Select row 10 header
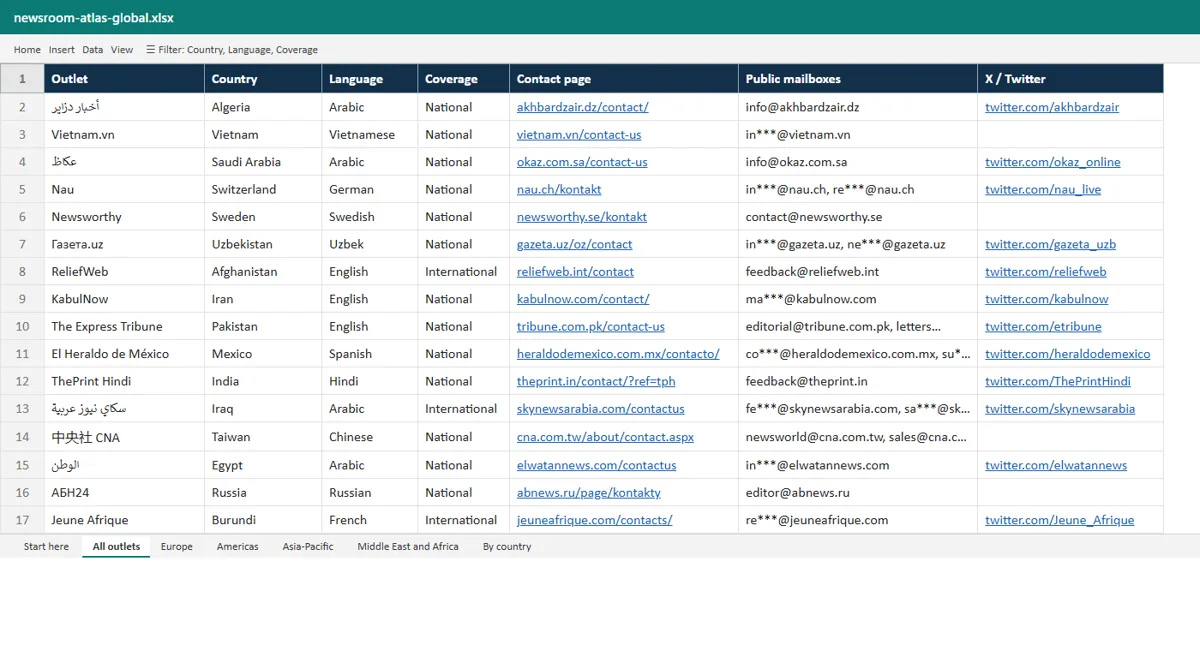This screenshot has height=651, width=1200. pyautogui.click(x=22, y=326)
